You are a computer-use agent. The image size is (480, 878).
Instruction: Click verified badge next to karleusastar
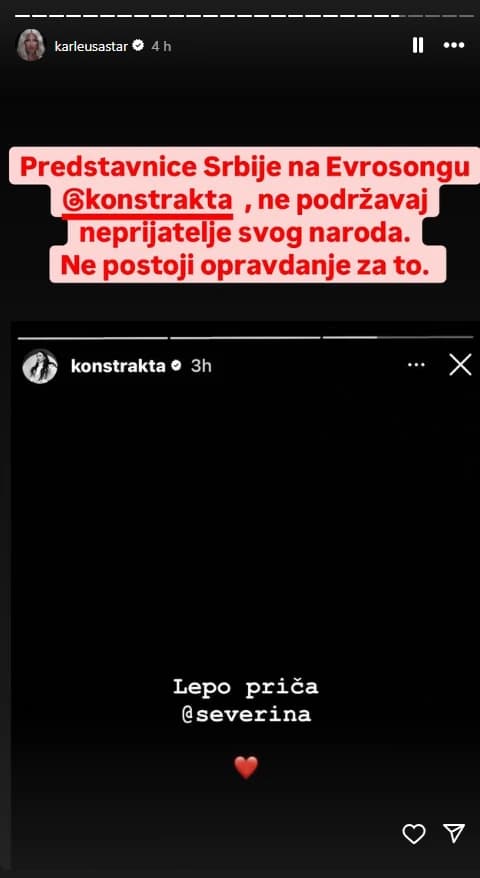coord(138,45)
